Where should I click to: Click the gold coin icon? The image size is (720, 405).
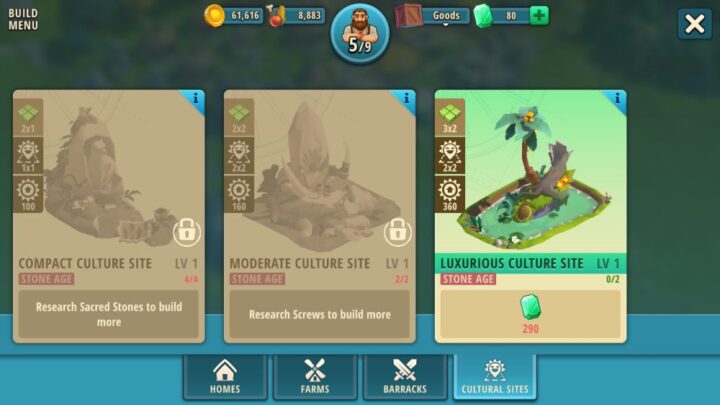(214, 15)
